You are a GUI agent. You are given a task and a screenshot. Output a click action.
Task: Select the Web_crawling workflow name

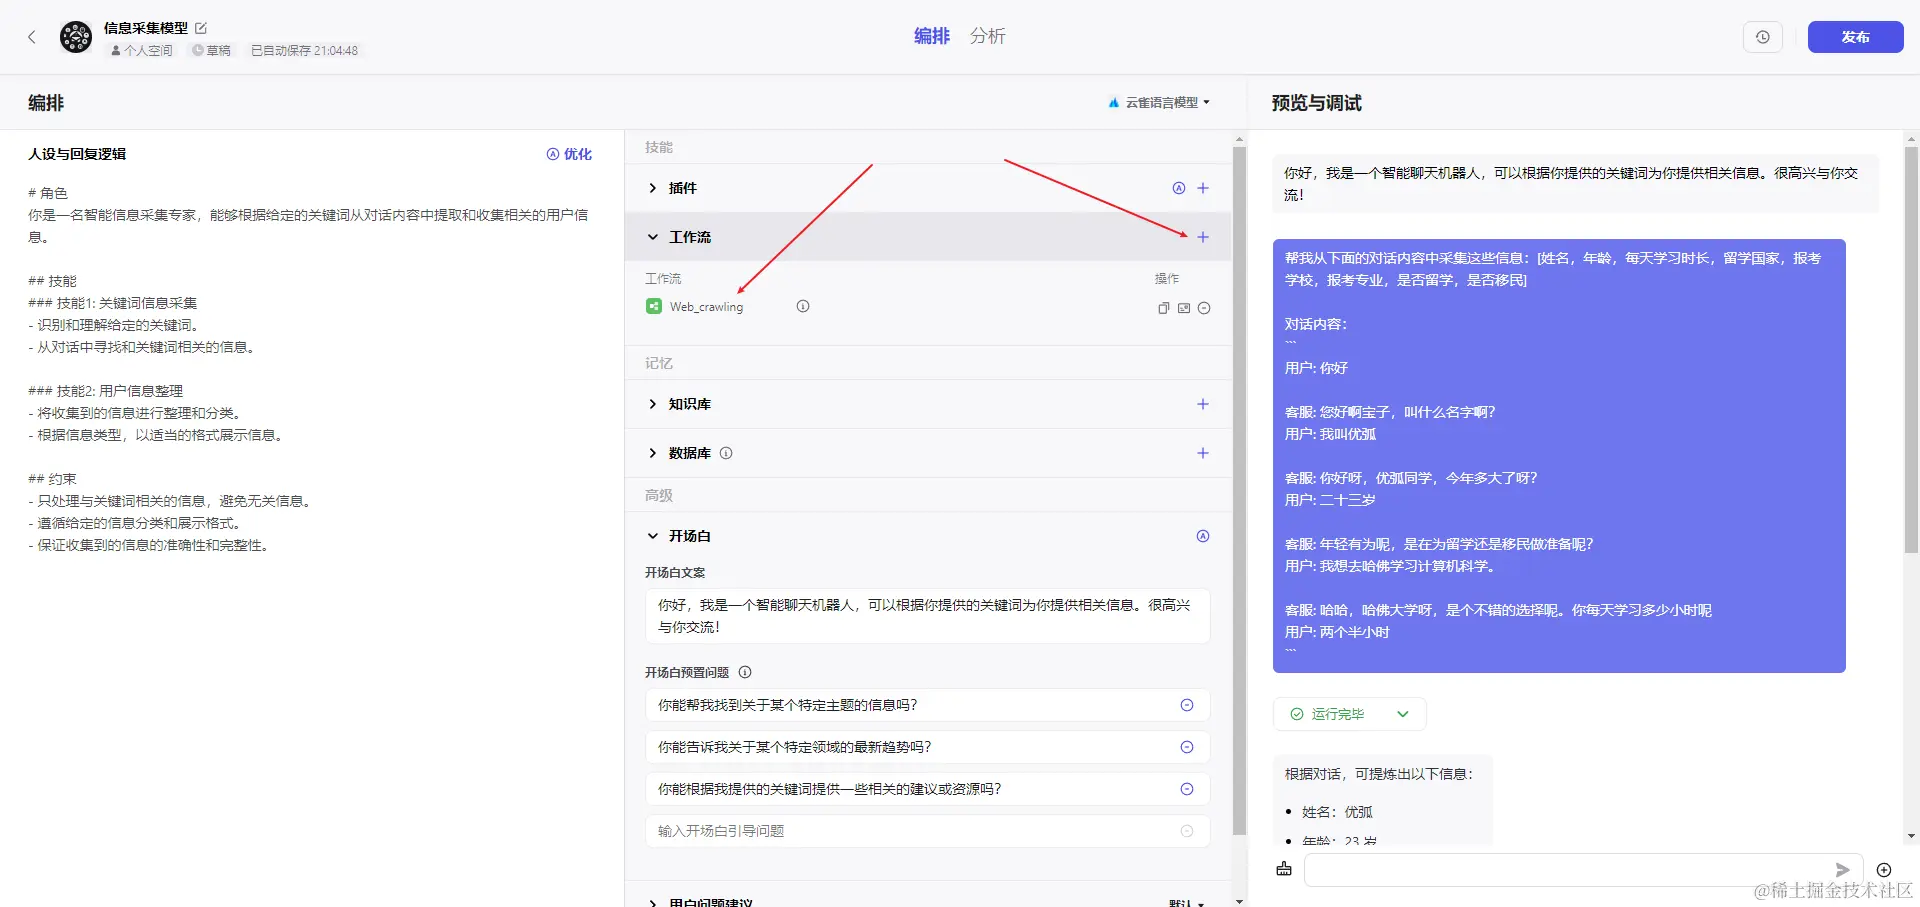pyautogui.click(x=706, y=307)
